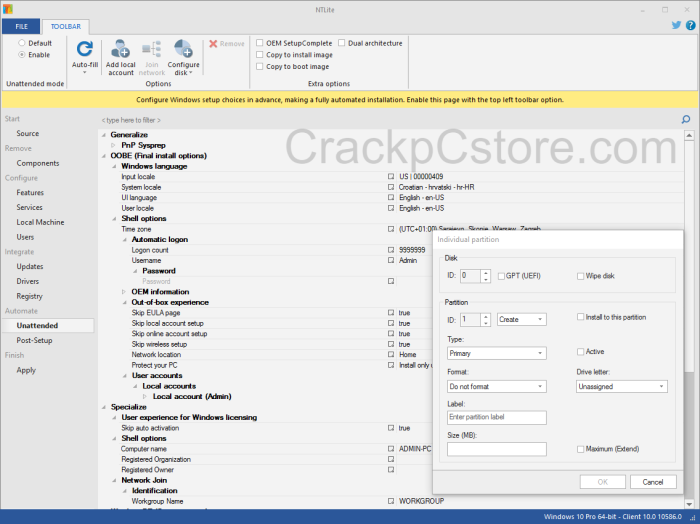
Task: Click edit icon for Workgroup Name row
Action: tap(391, 501)
